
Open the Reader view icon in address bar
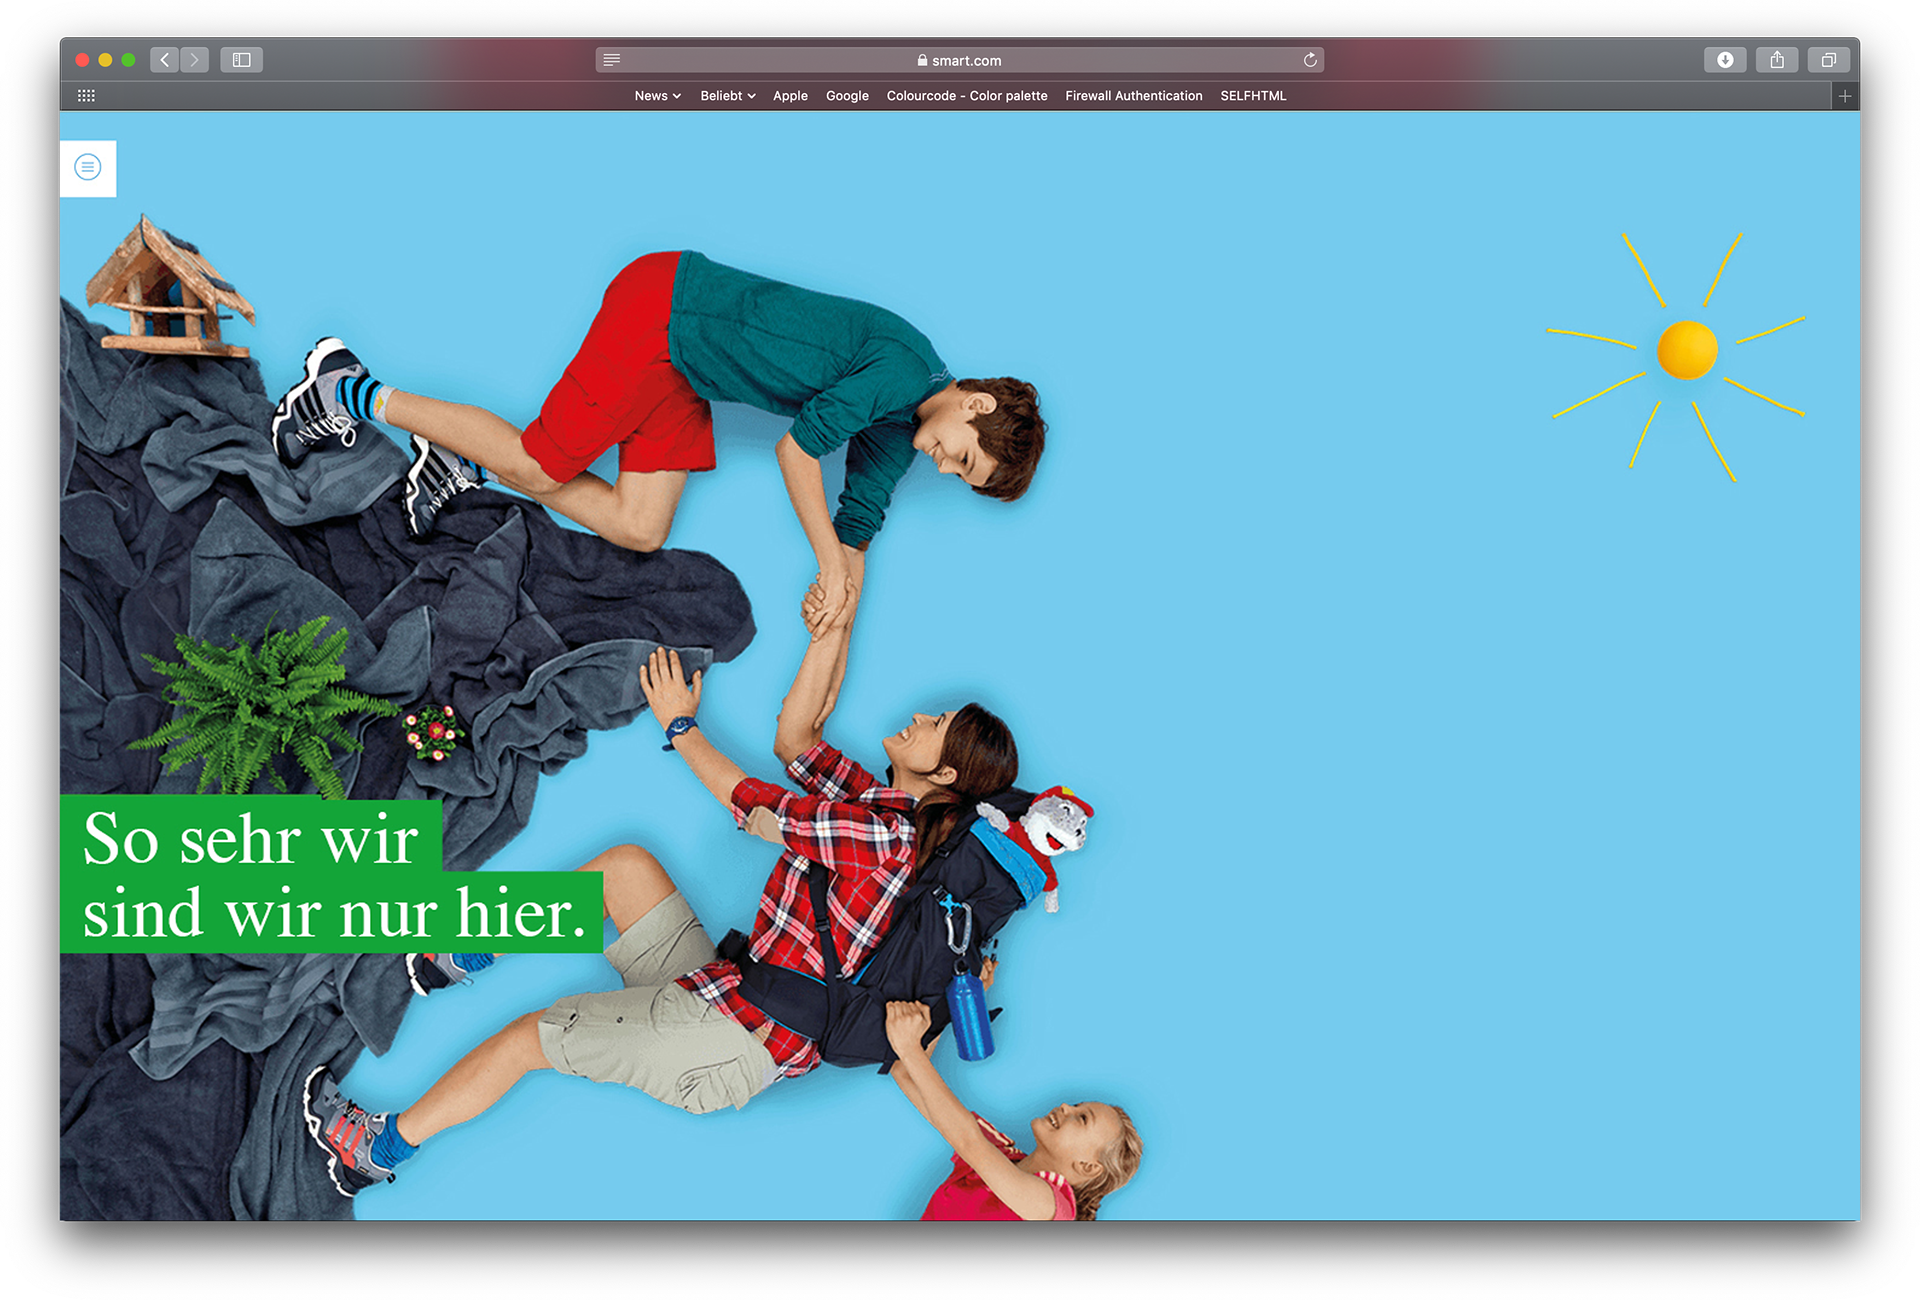point(612,60)
